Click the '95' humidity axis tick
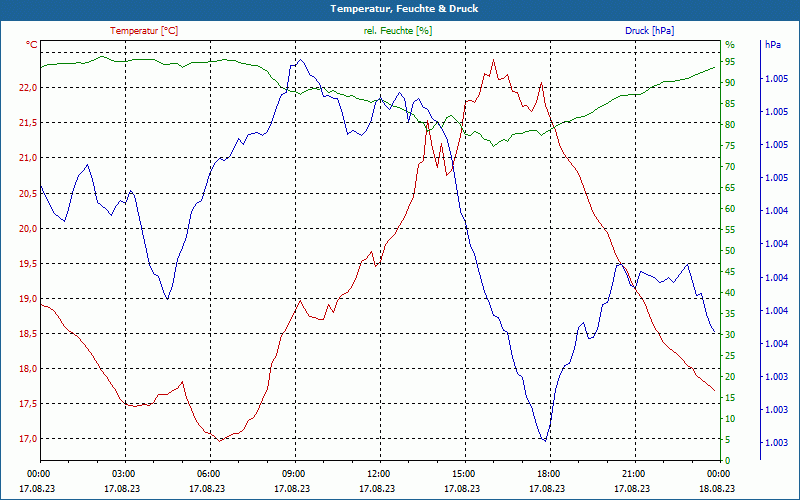The height and width of the screenshot is (500, 800). click(730, 62)
